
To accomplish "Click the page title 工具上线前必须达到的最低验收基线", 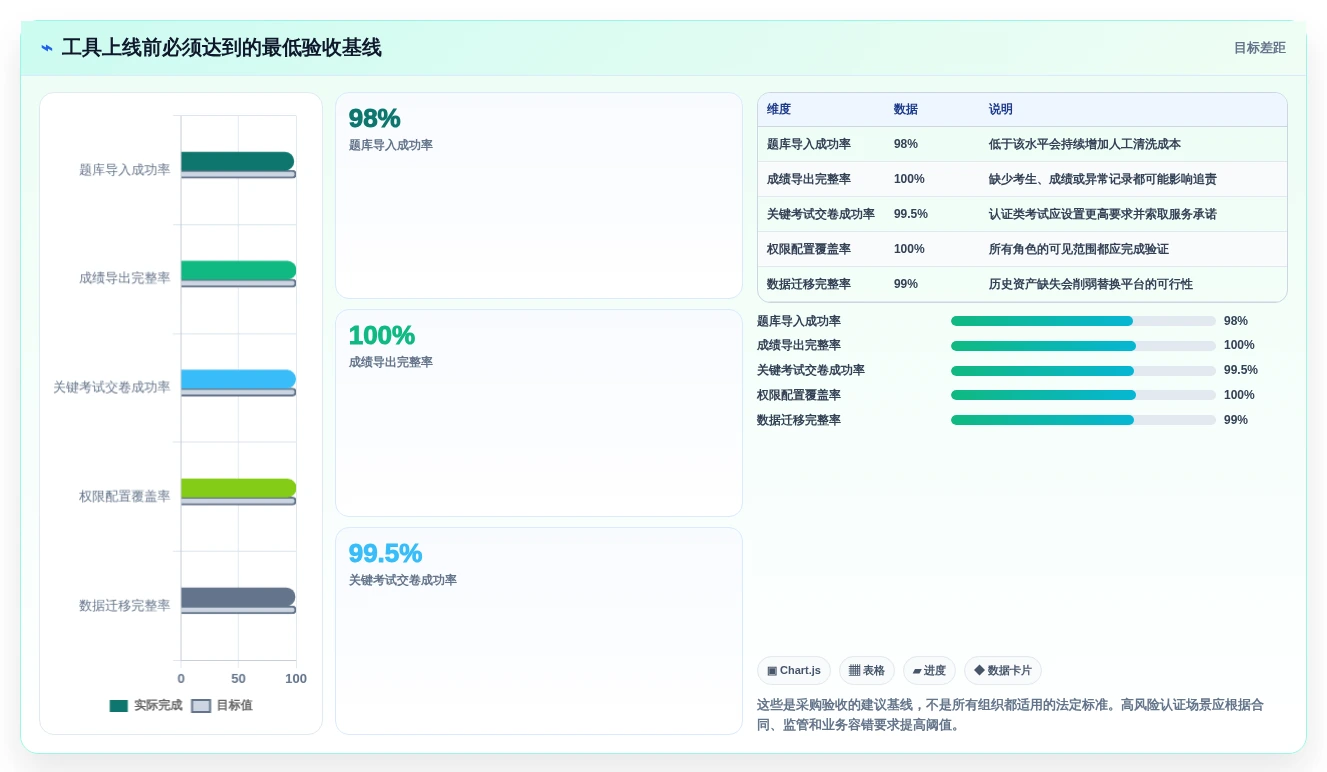I will click(221, 48).
